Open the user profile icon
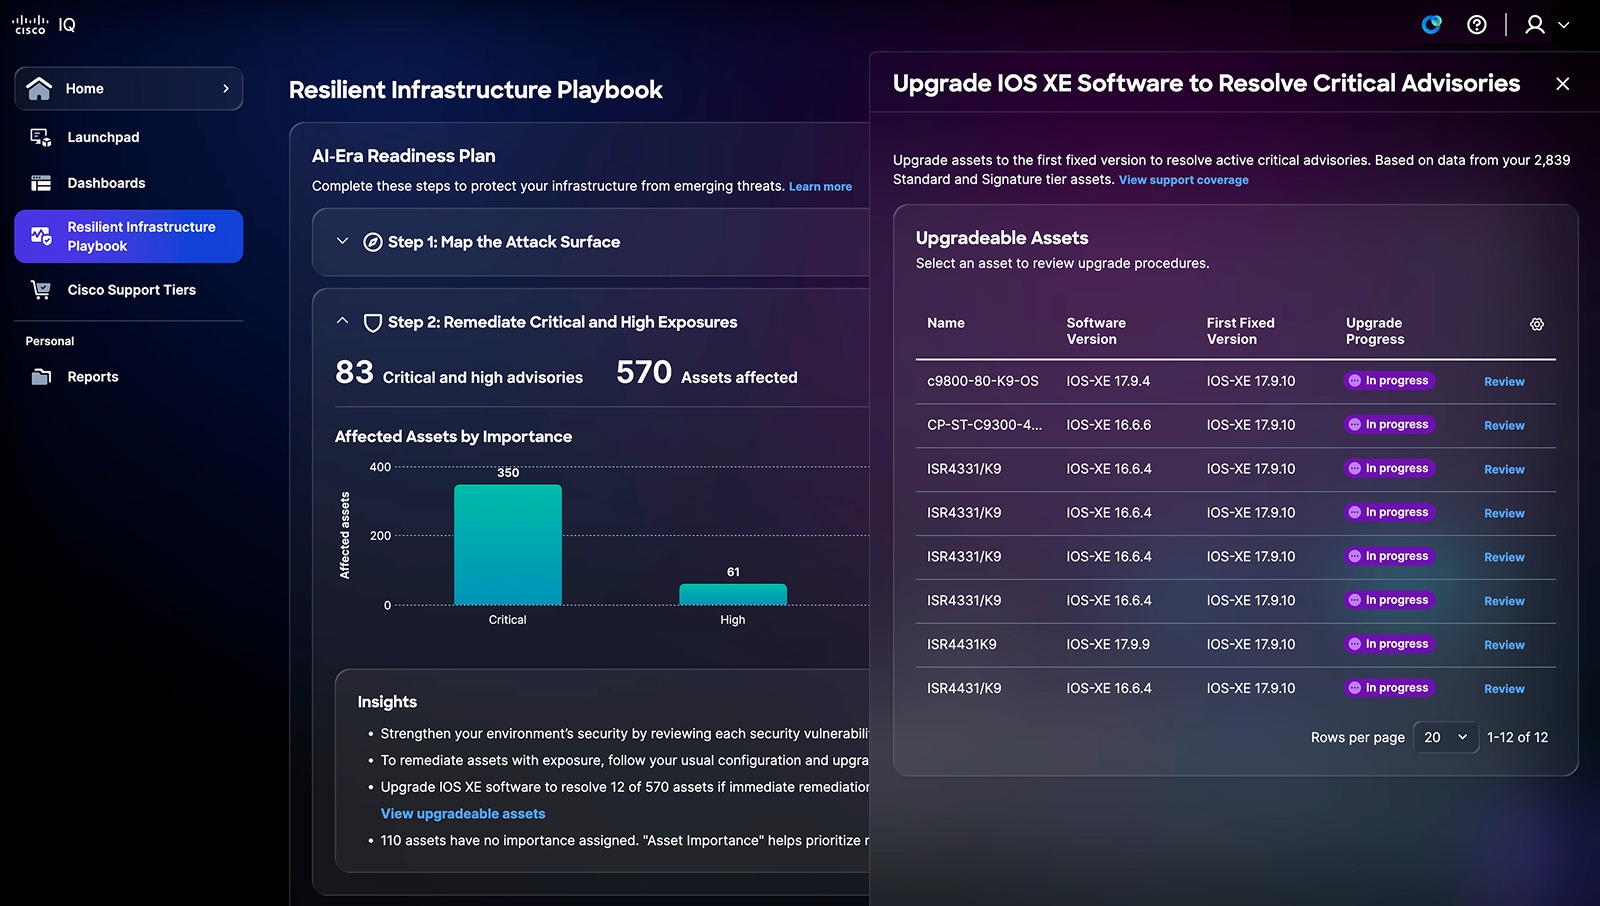This screenshot has height=906, width=1600. click(x=1535, y=25)
